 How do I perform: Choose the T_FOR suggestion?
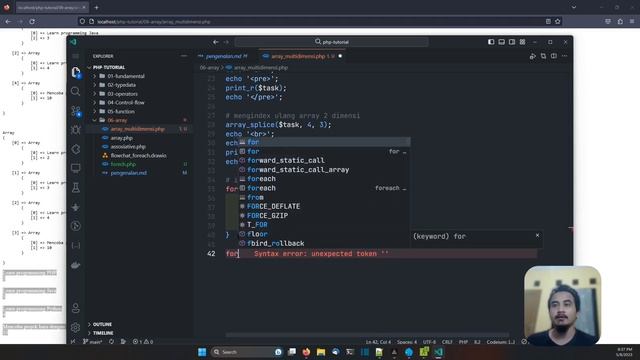point(324,225)
